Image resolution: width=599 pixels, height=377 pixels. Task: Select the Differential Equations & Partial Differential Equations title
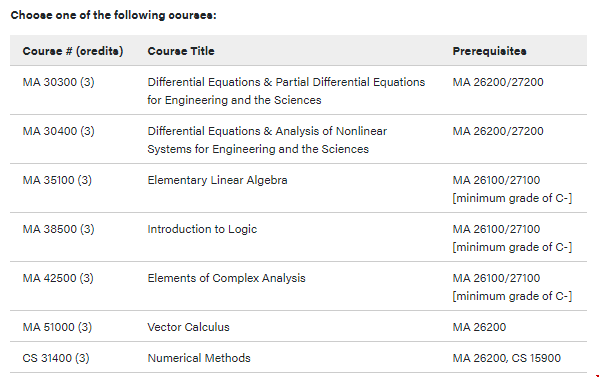tap(286, 91)
